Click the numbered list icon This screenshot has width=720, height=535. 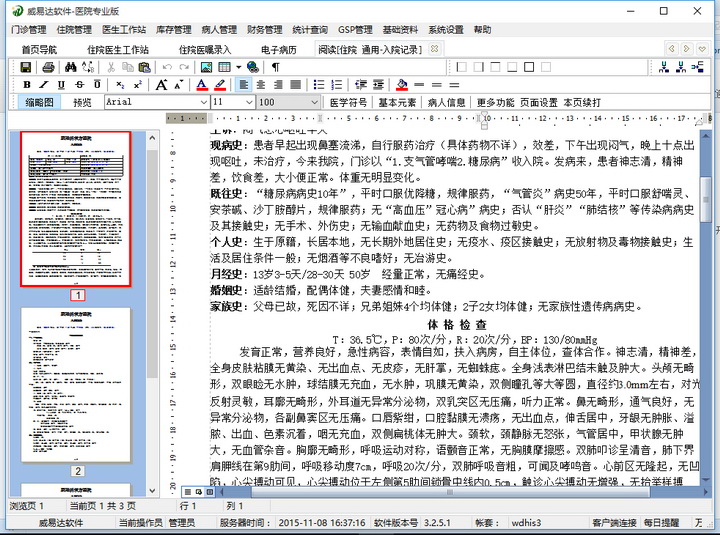click(x=337, y=85)
